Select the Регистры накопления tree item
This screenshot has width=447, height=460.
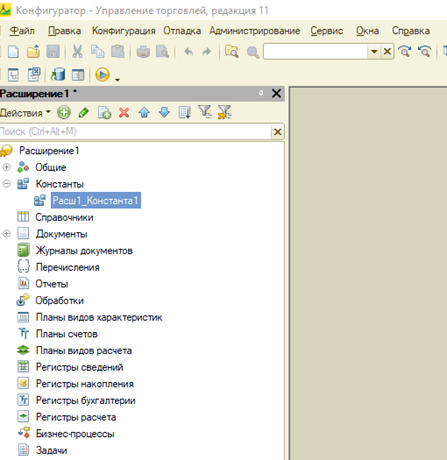[x=85, y=384]
